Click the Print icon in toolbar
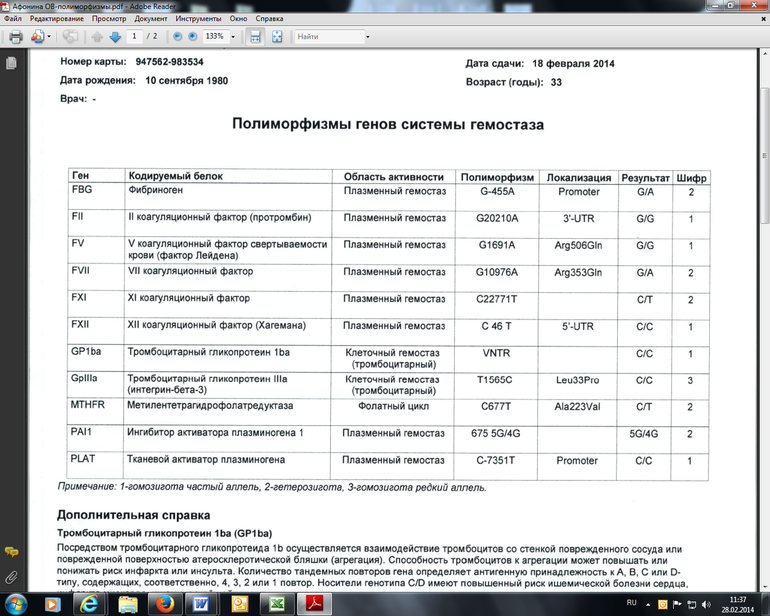The image size is (770, 616). 15,37
